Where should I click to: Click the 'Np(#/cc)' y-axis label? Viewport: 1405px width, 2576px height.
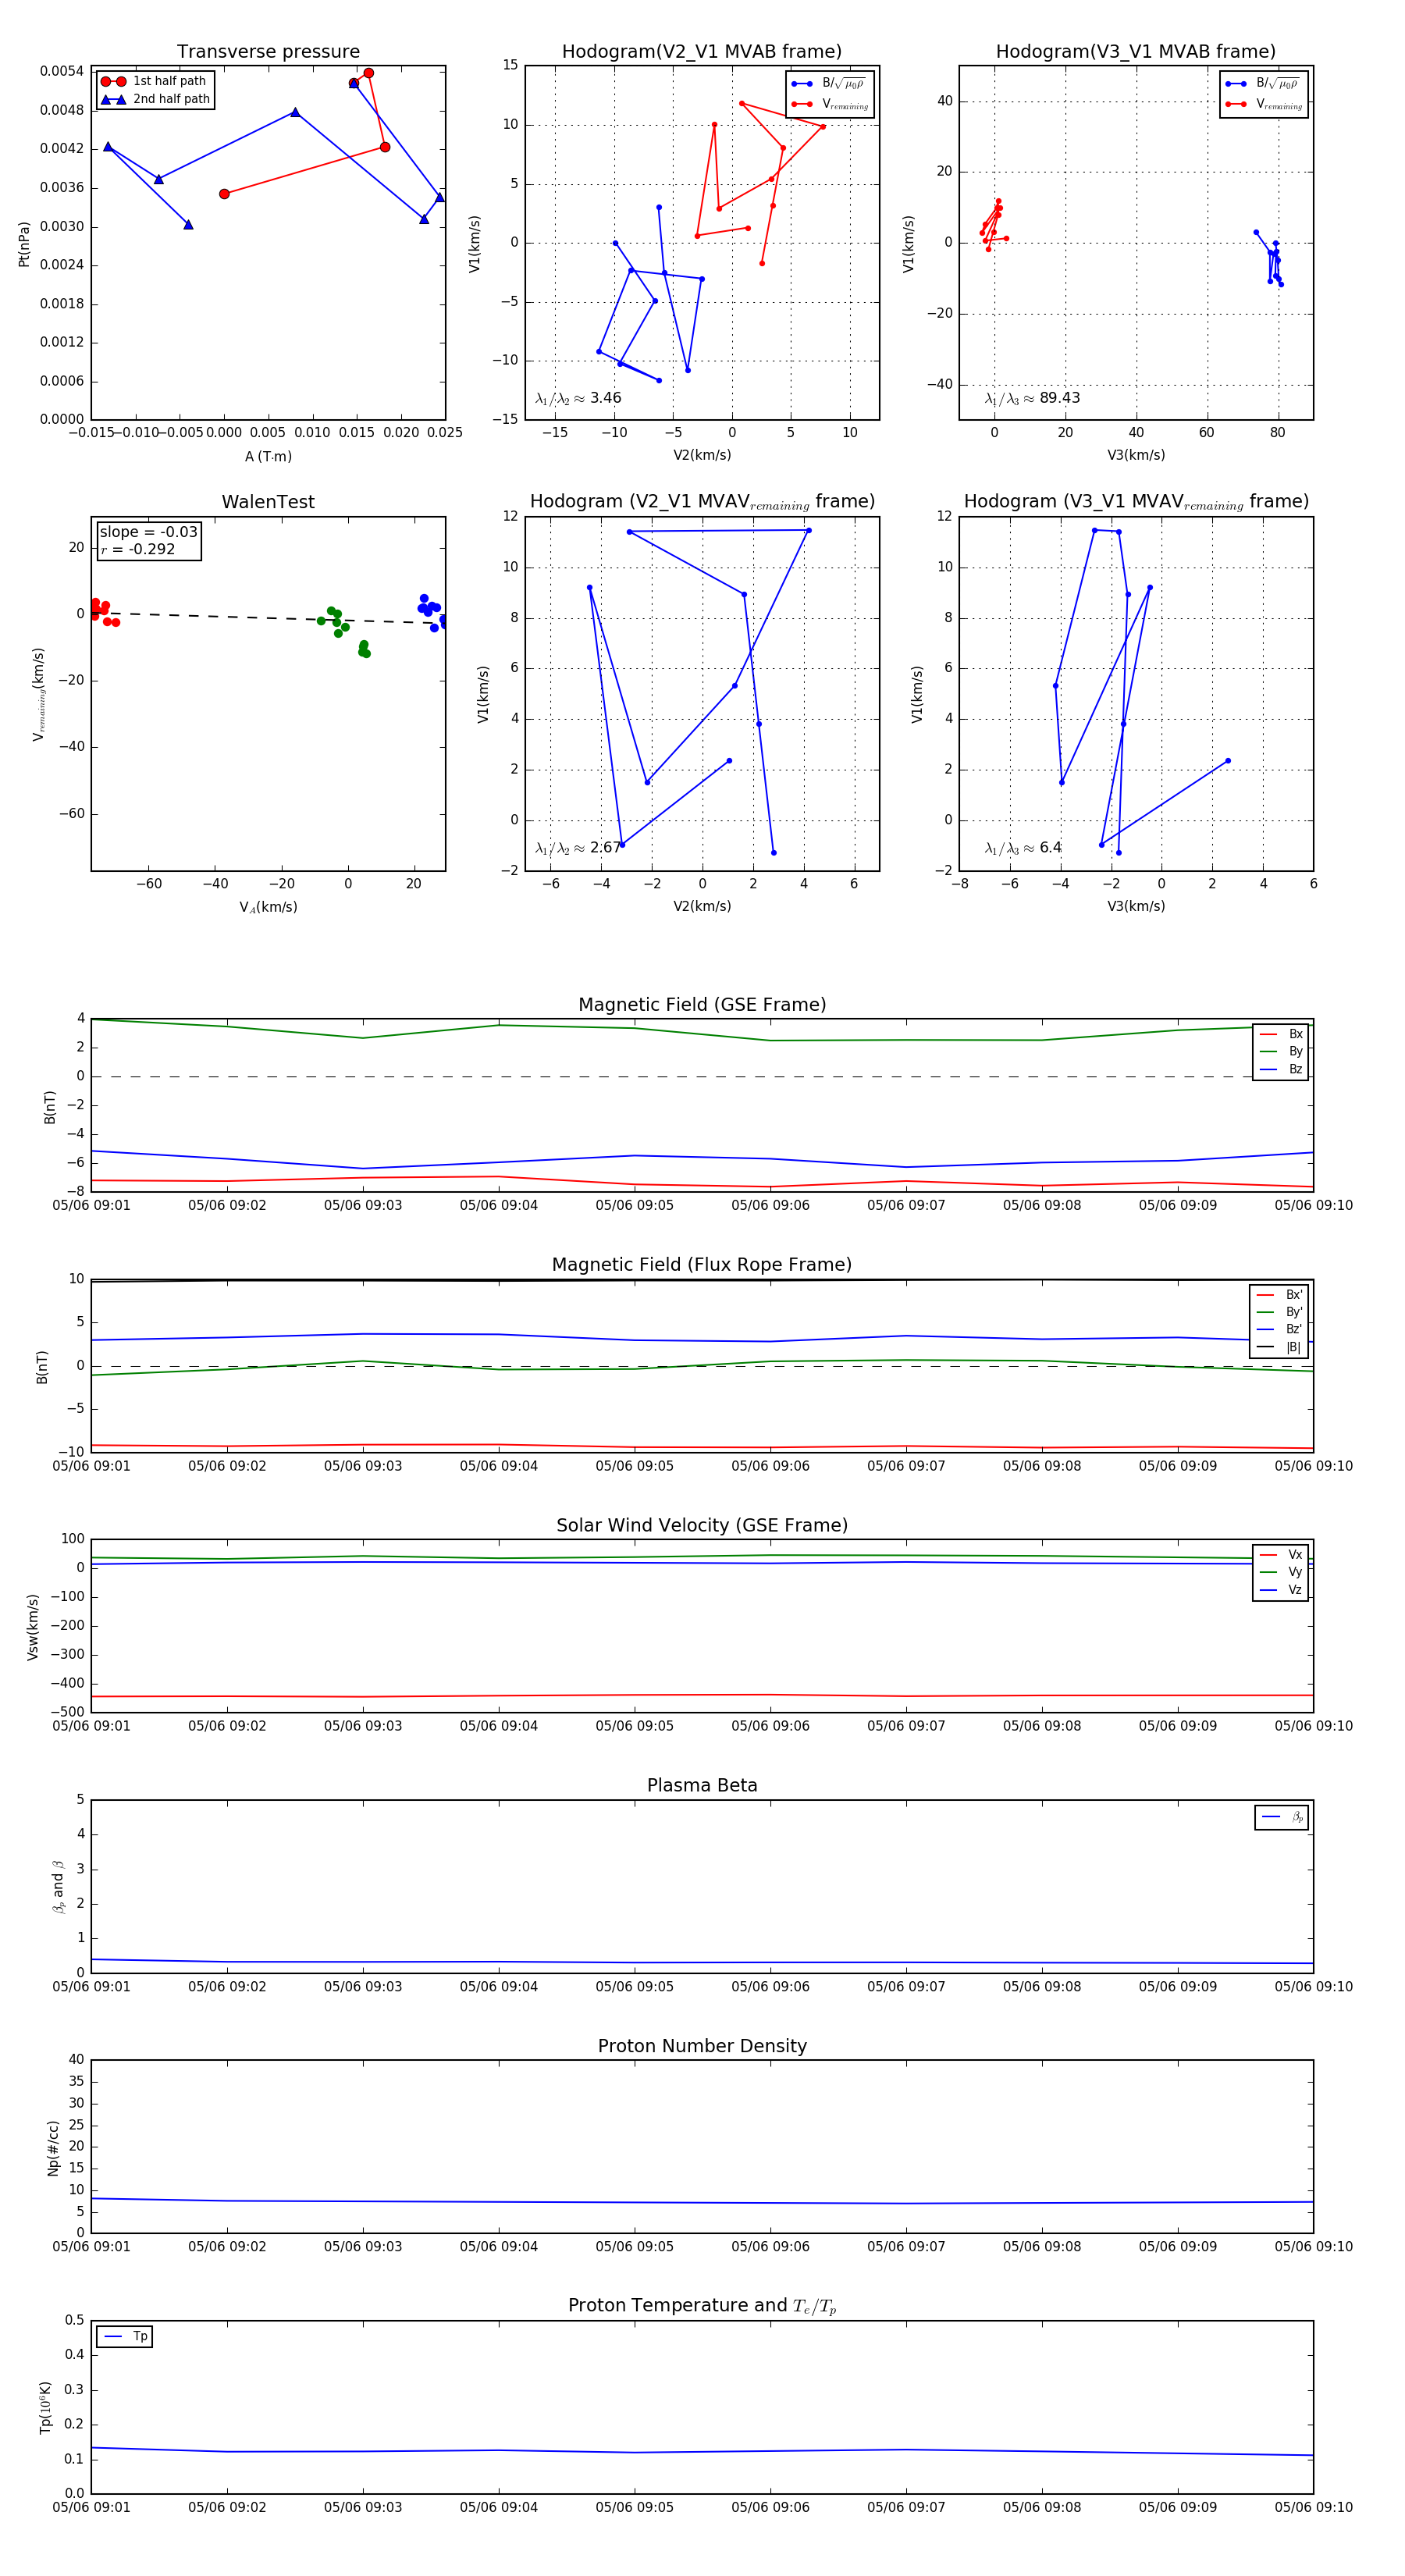53,2147
